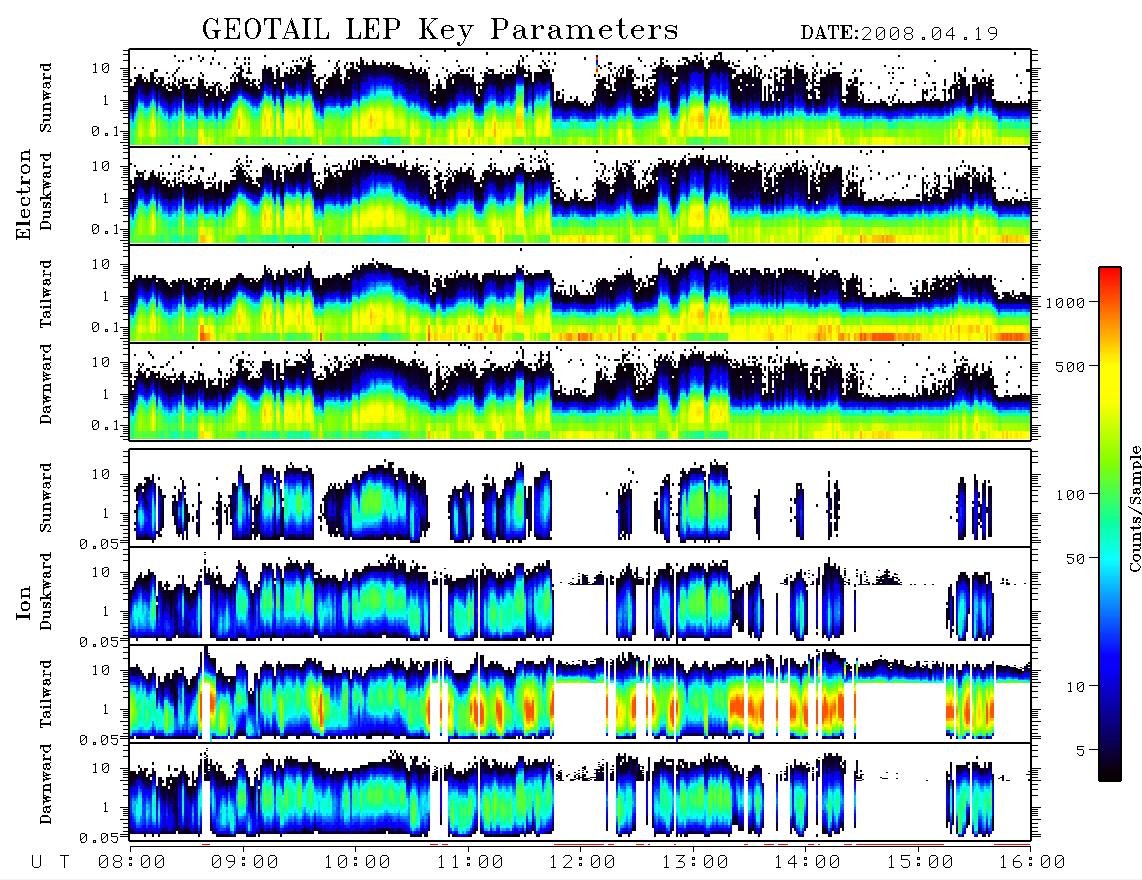Click the 09:00 time axis label
1142x880 pixels.
[245, 862]
